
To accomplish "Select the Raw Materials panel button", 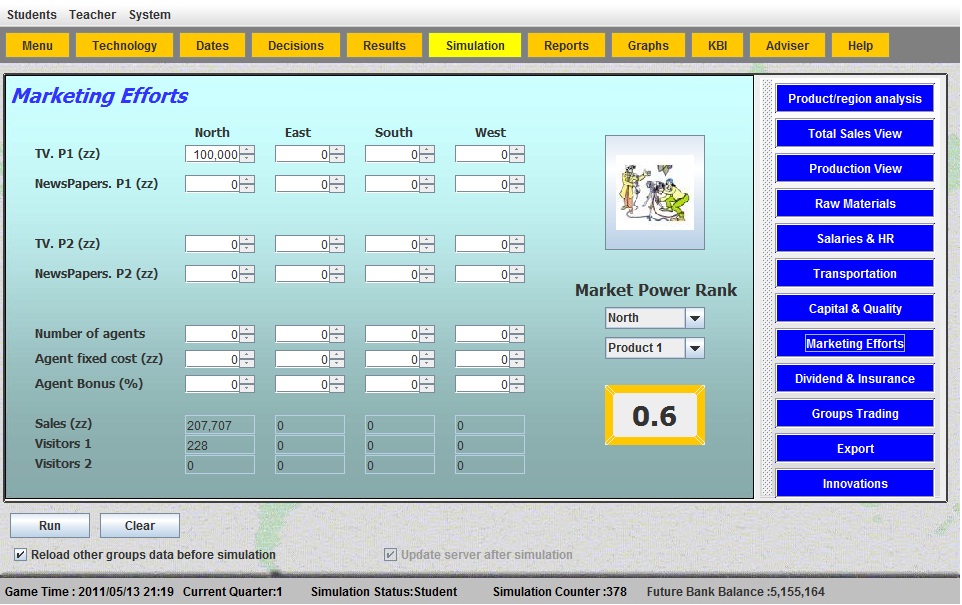I will pyautogui.click(x=854, y=204).
